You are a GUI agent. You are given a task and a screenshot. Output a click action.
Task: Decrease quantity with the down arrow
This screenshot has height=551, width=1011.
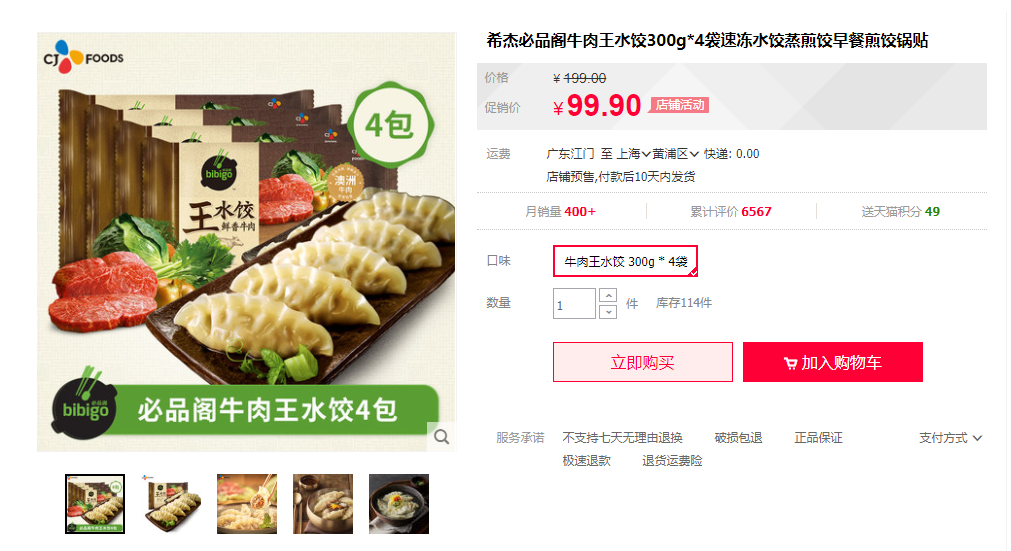[608, 312]
